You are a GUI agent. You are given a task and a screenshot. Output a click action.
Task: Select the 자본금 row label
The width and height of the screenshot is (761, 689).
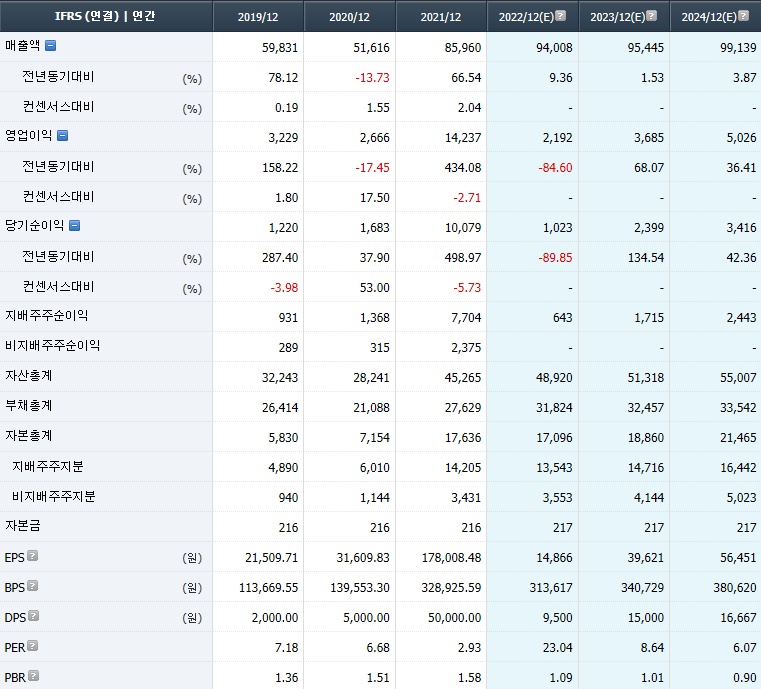point(23,526)
